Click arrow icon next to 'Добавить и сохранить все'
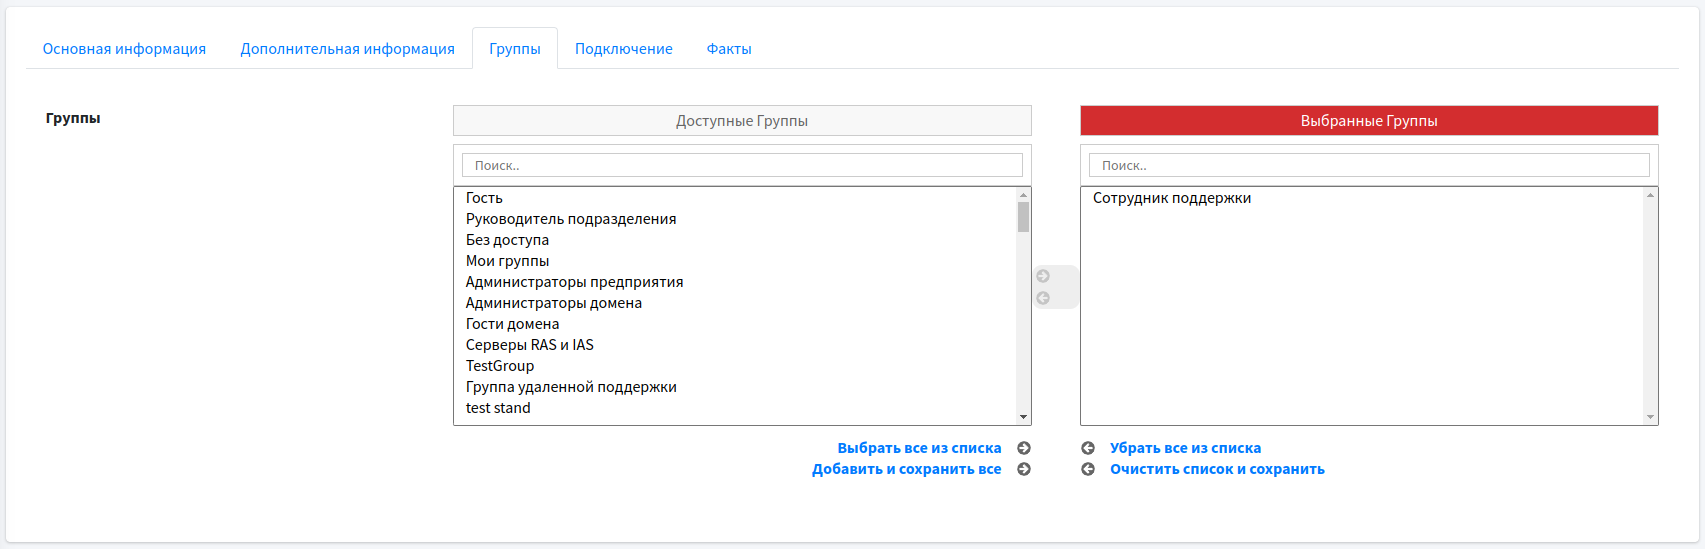 point(1024,469)
